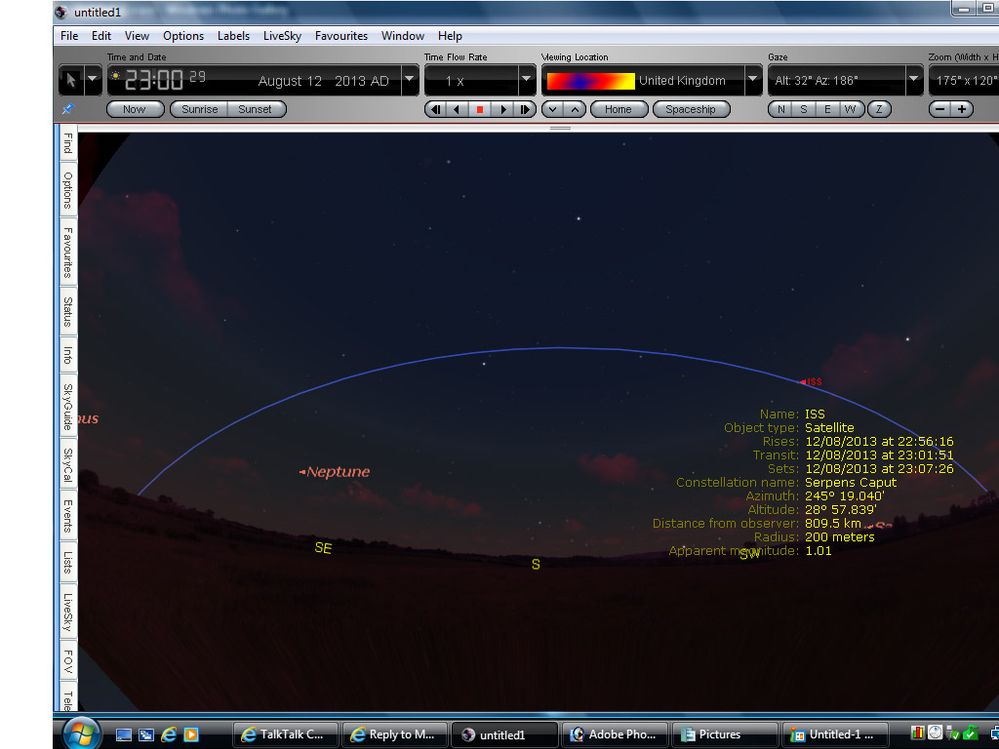This screenshot has width=999, height=749.
Task: Open the Favourites menu
Action: pos(341,36)
